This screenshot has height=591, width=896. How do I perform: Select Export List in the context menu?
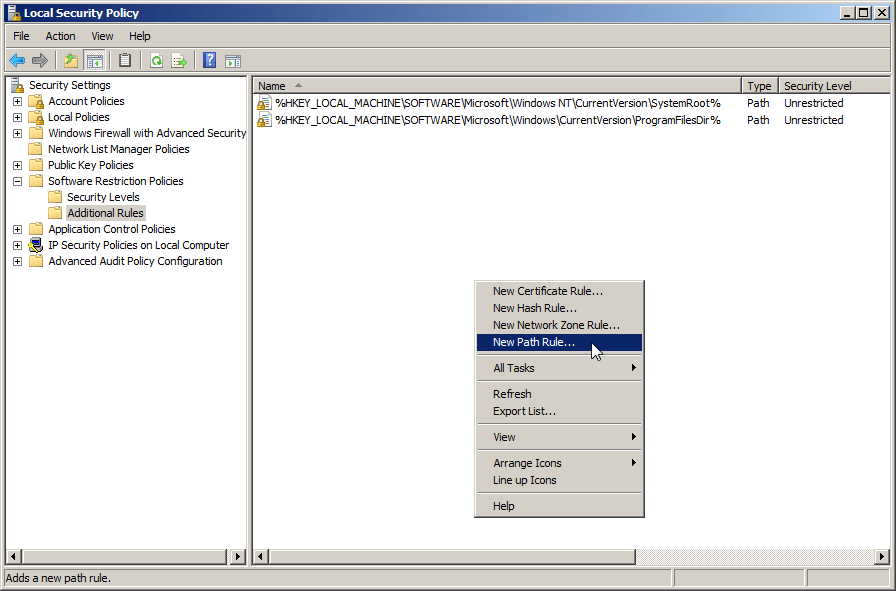pos(559,411)
